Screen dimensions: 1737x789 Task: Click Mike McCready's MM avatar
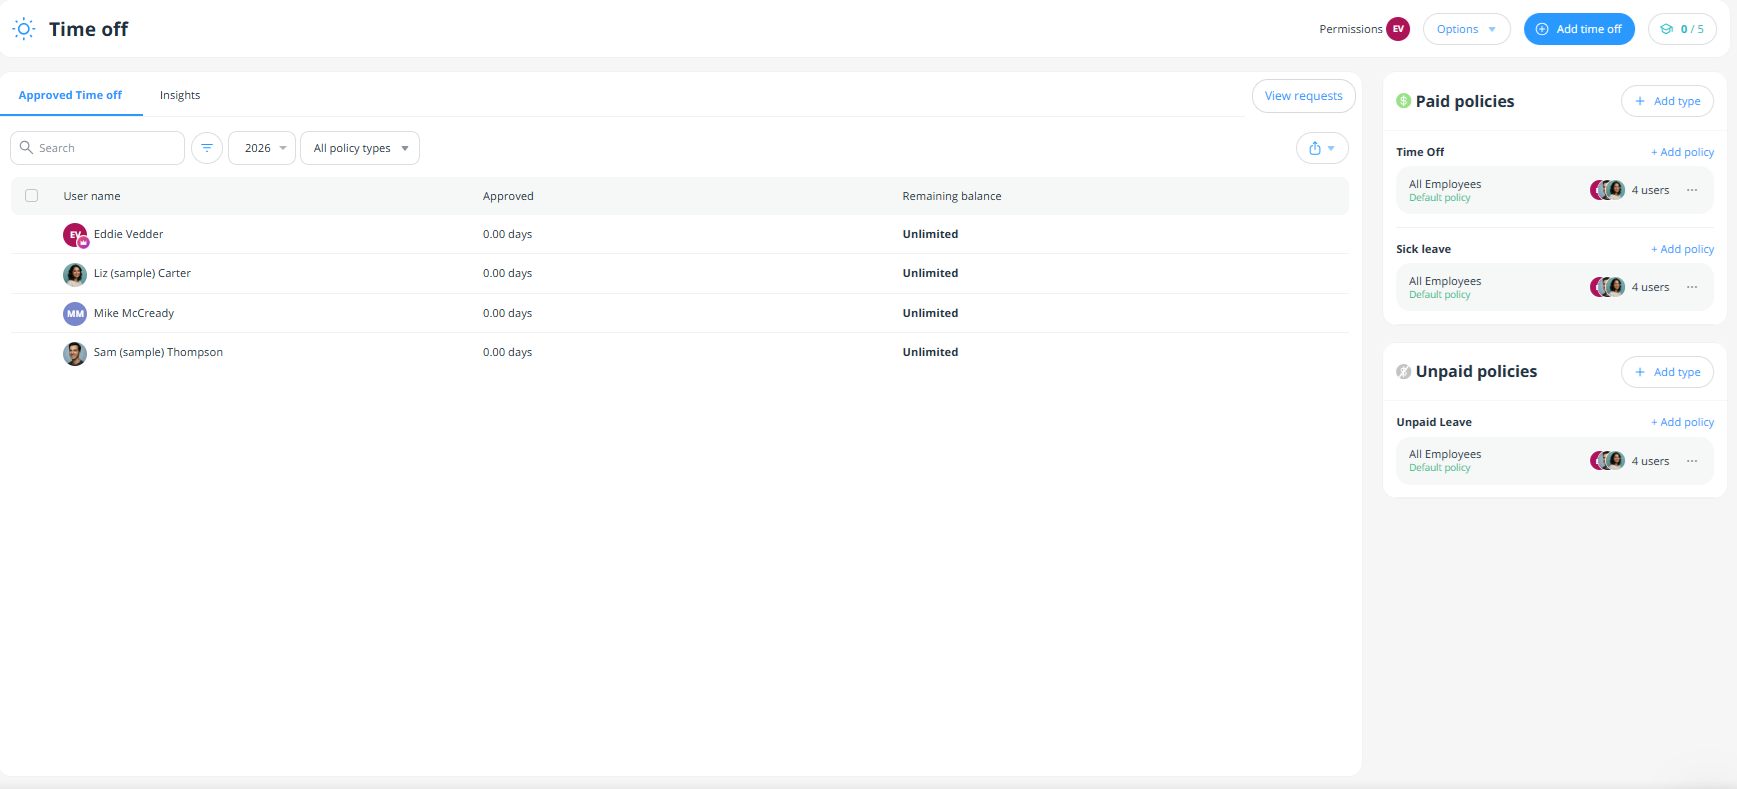click(x=75, y=314)
